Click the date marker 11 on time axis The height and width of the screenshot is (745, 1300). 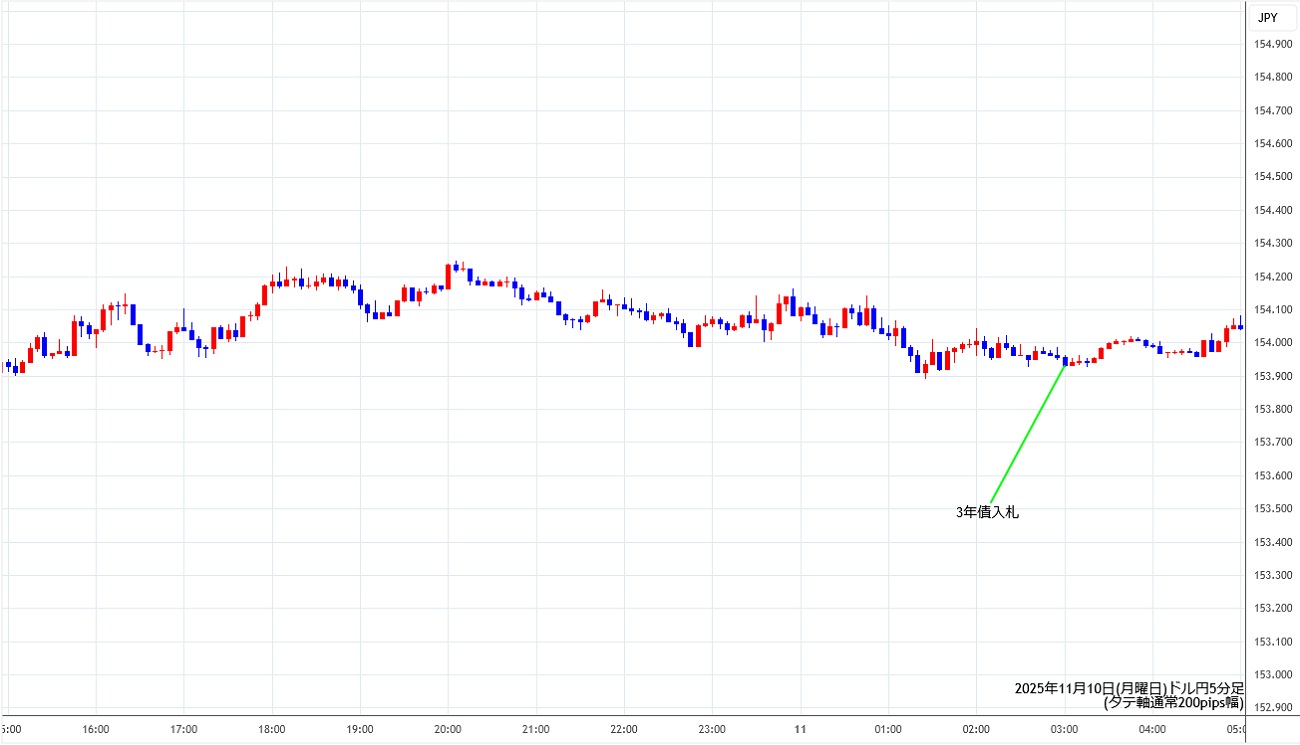(x=800, y=729)
